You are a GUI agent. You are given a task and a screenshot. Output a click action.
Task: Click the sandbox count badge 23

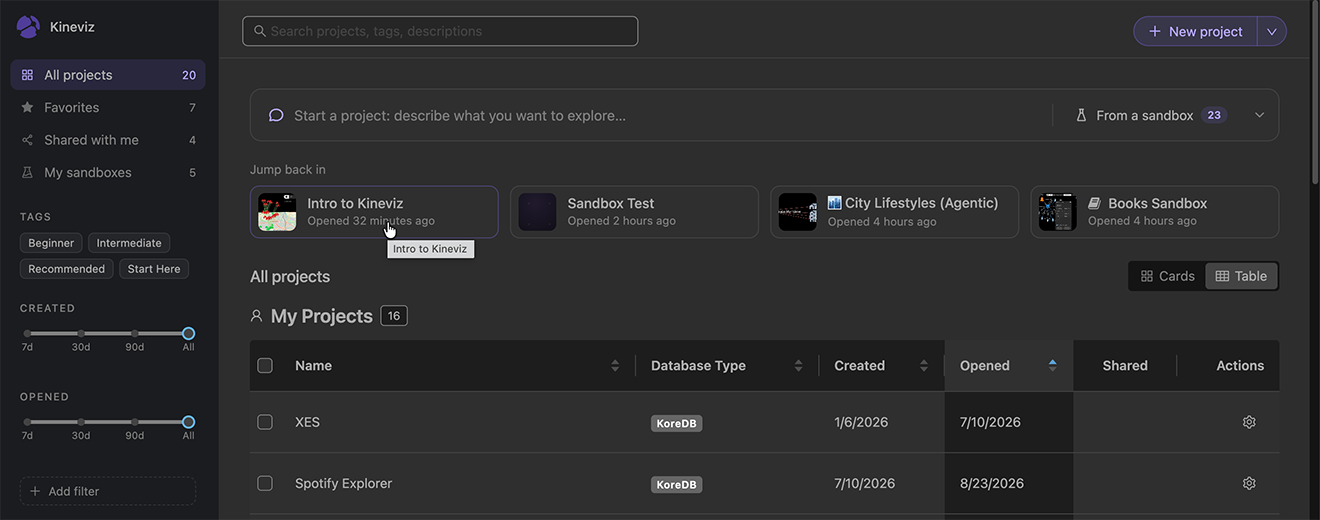(x=1214, y=115)
